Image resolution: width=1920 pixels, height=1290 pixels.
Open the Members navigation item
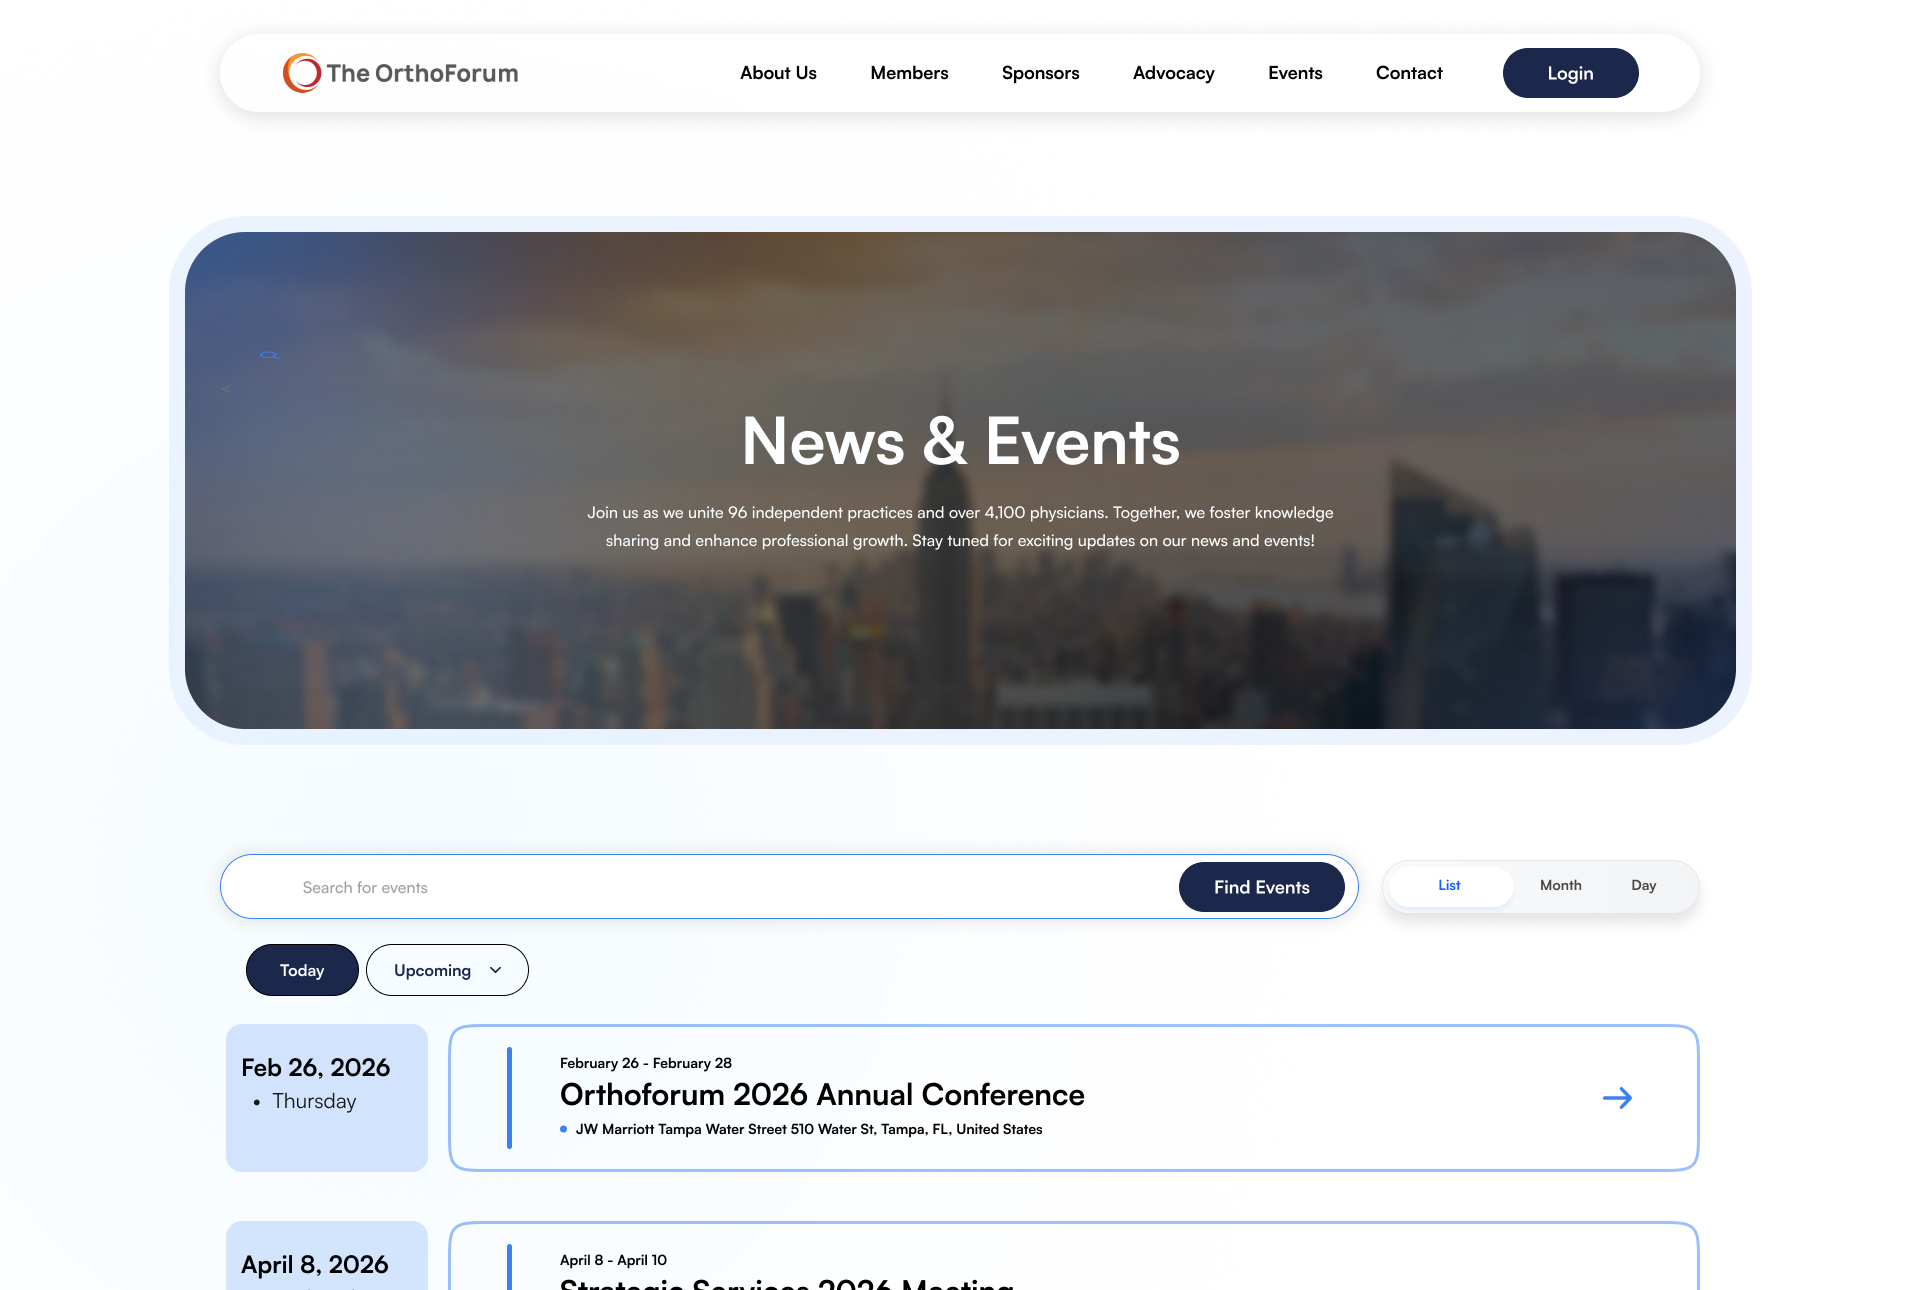click(909, 73)
